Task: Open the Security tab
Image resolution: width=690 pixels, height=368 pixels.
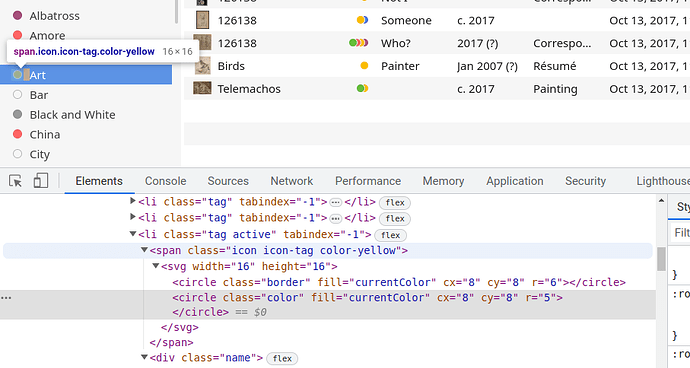Action: point(585,181)
